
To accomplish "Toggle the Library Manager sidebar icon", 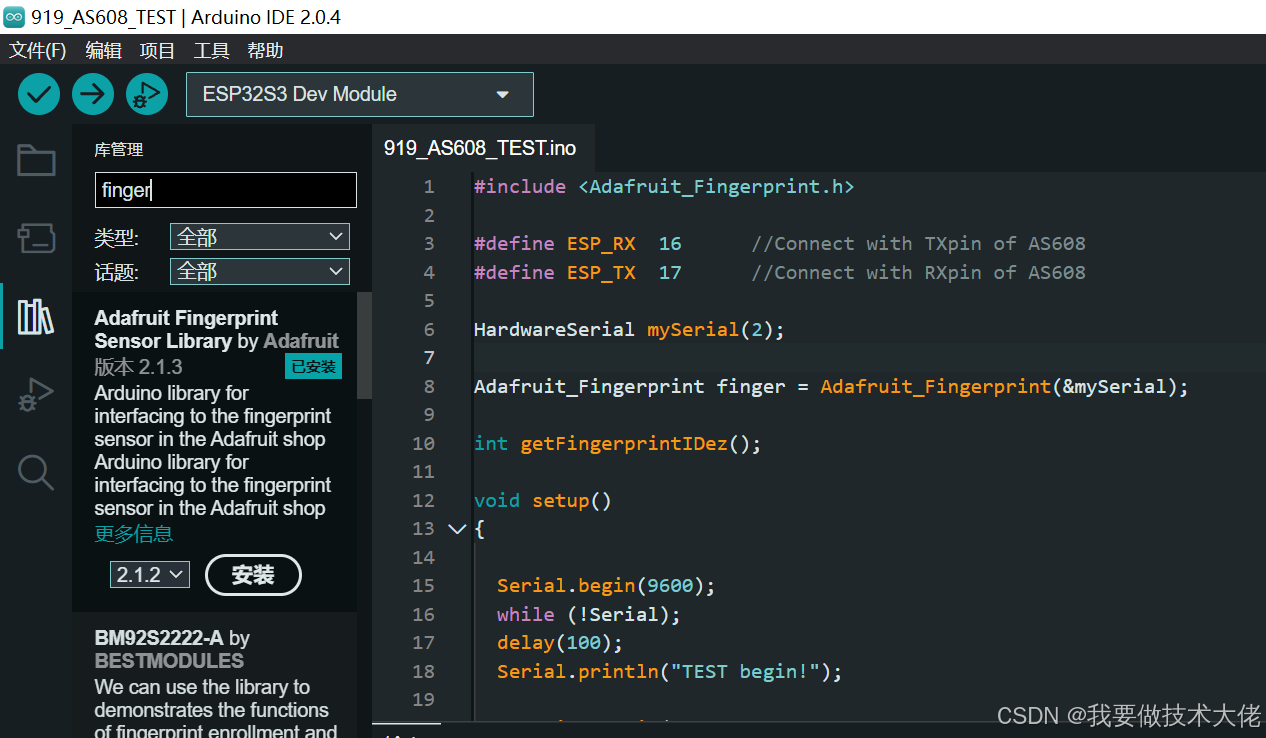I will click(36, 316).
